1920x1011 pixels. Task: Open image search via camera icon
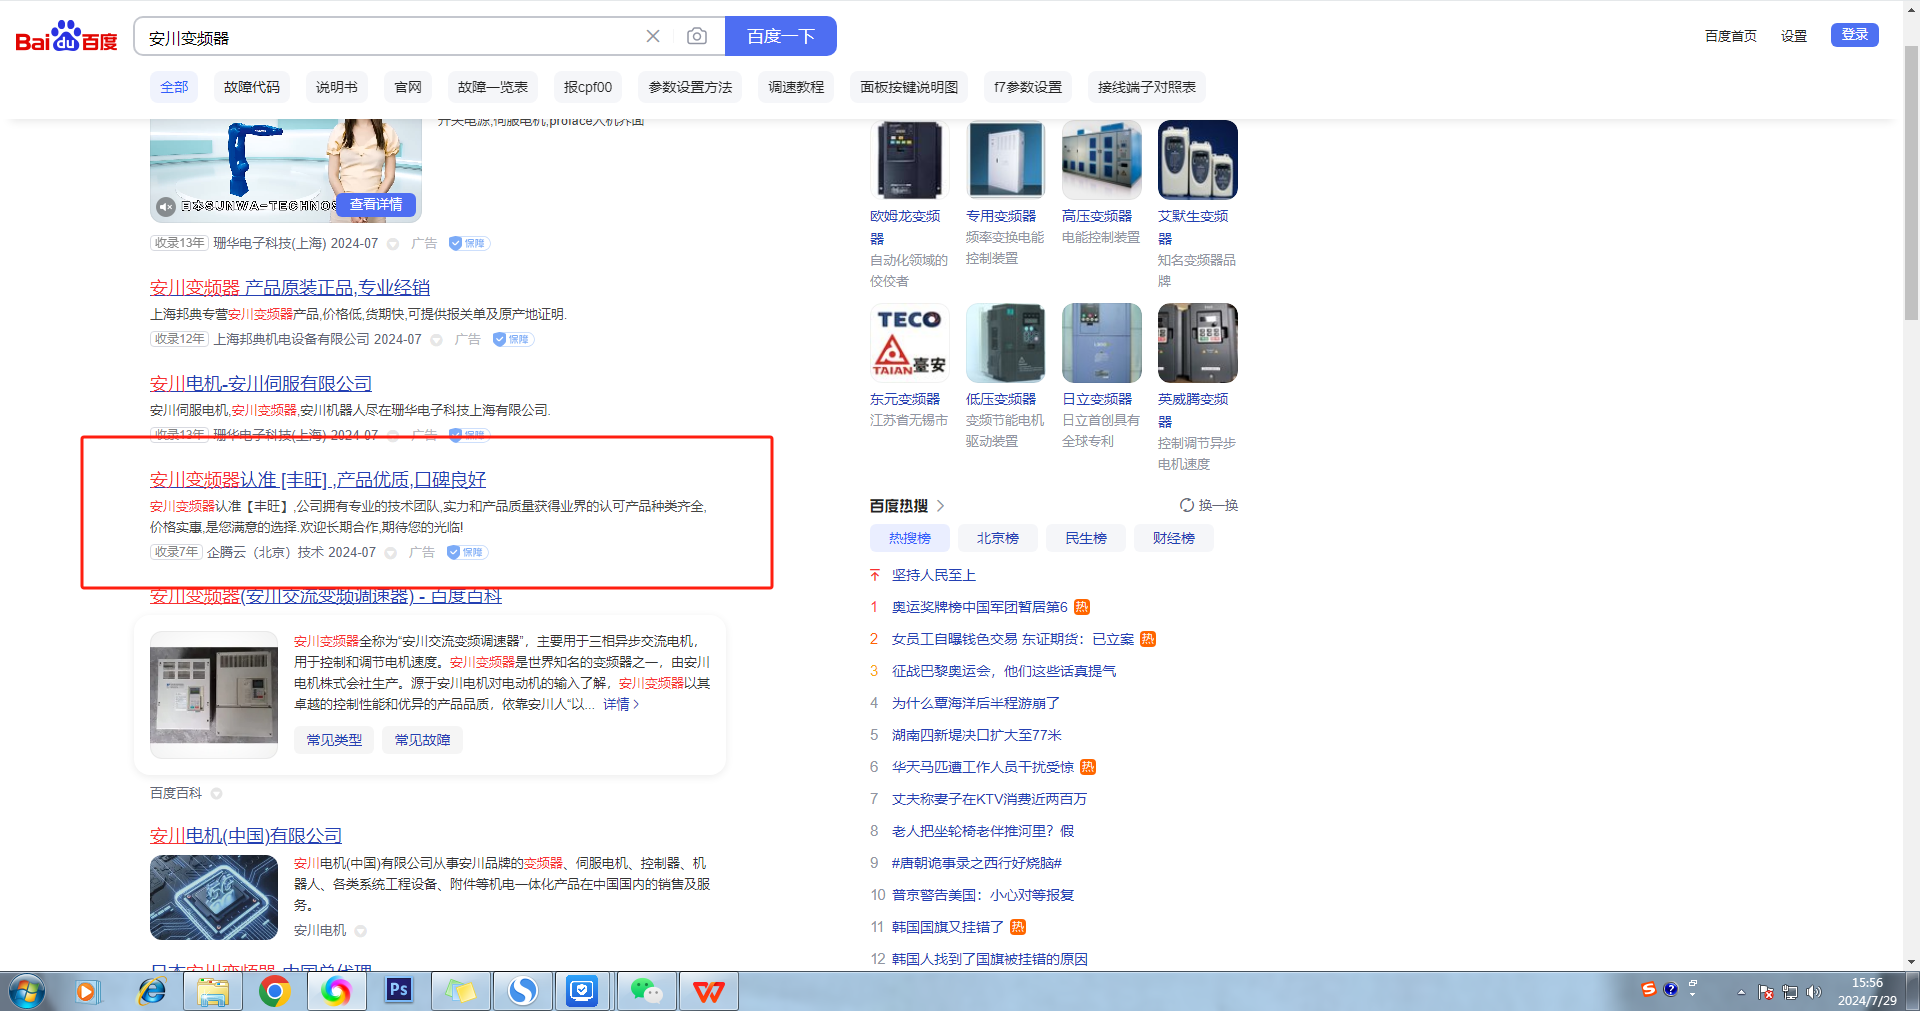(x=697, y=36)
